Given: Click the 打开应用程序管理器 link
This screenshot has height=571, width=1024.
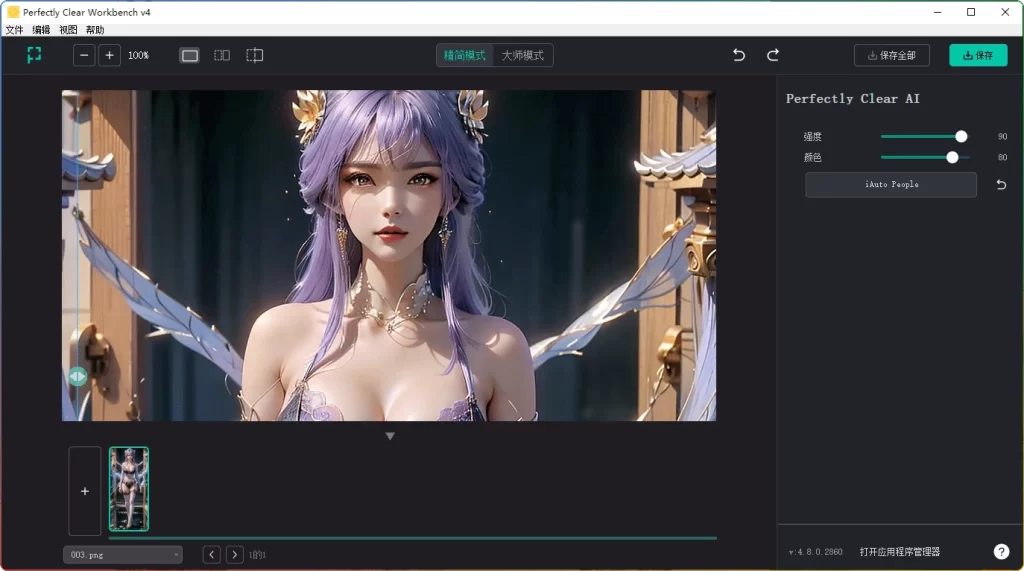Looking at the screenshot, I should coord(899,552).
